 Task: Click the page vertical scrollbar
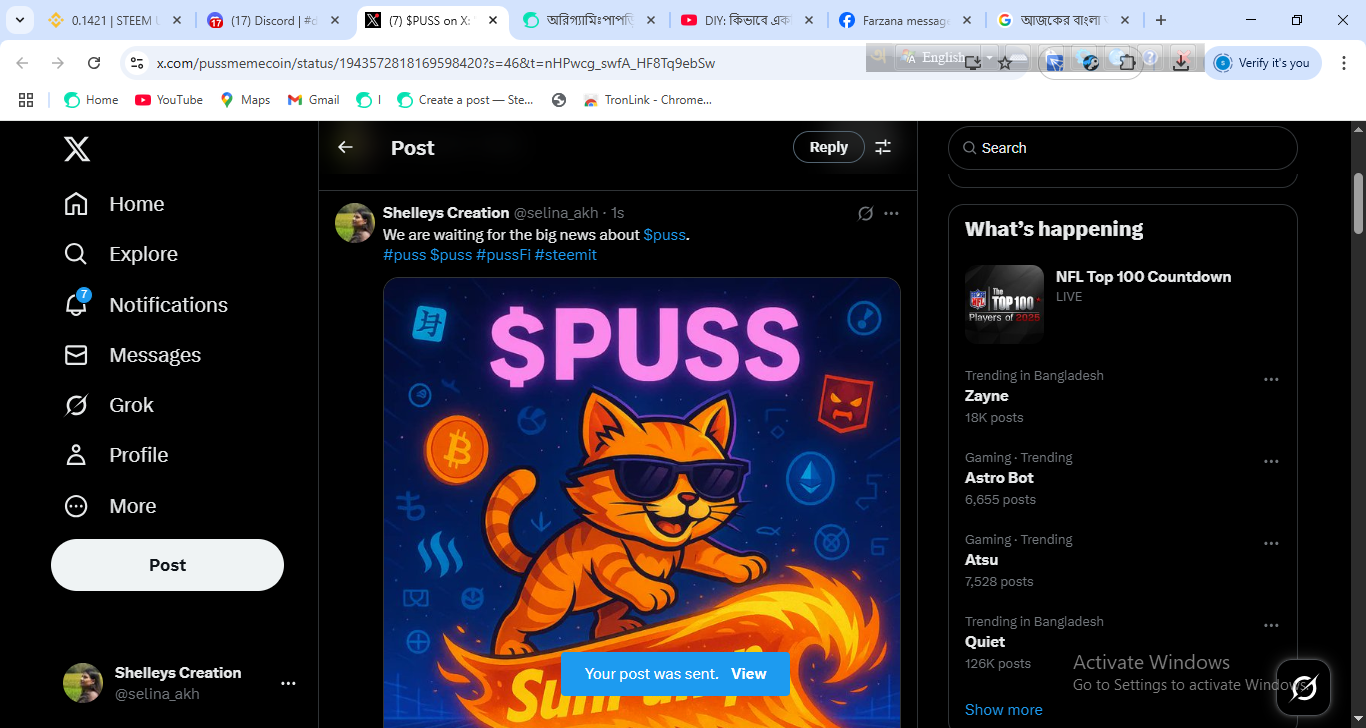[x=1358, y=204]
